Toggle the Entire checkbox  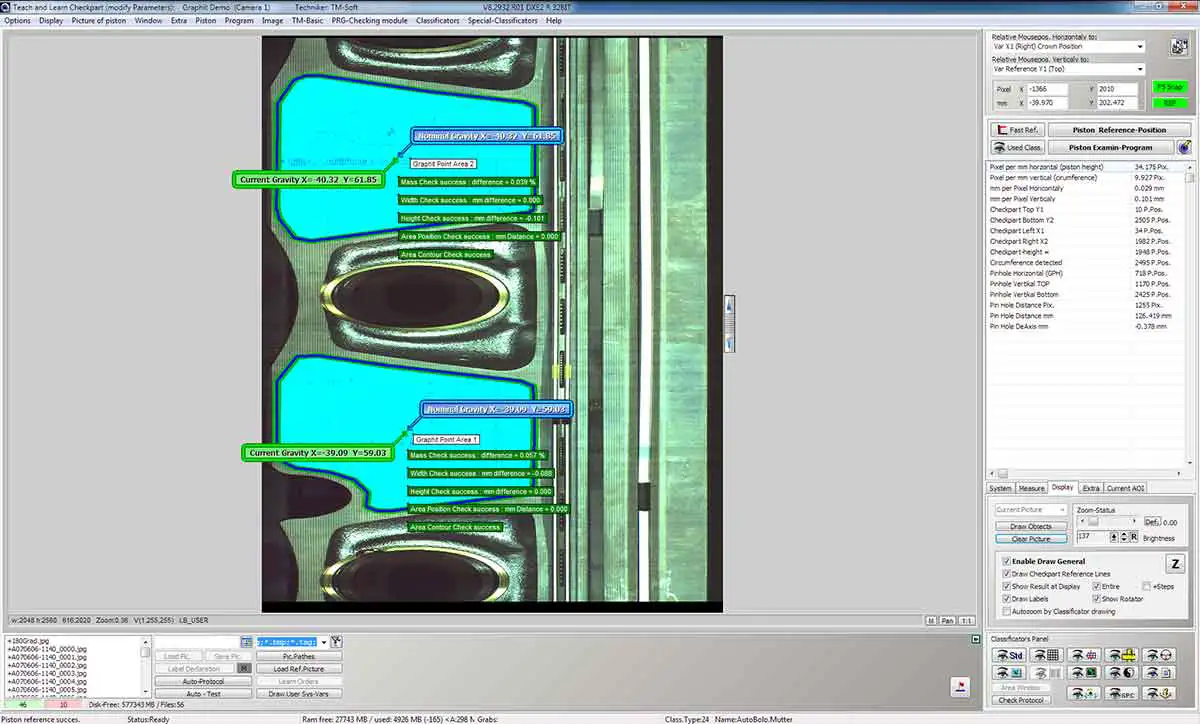point(1096,586)
